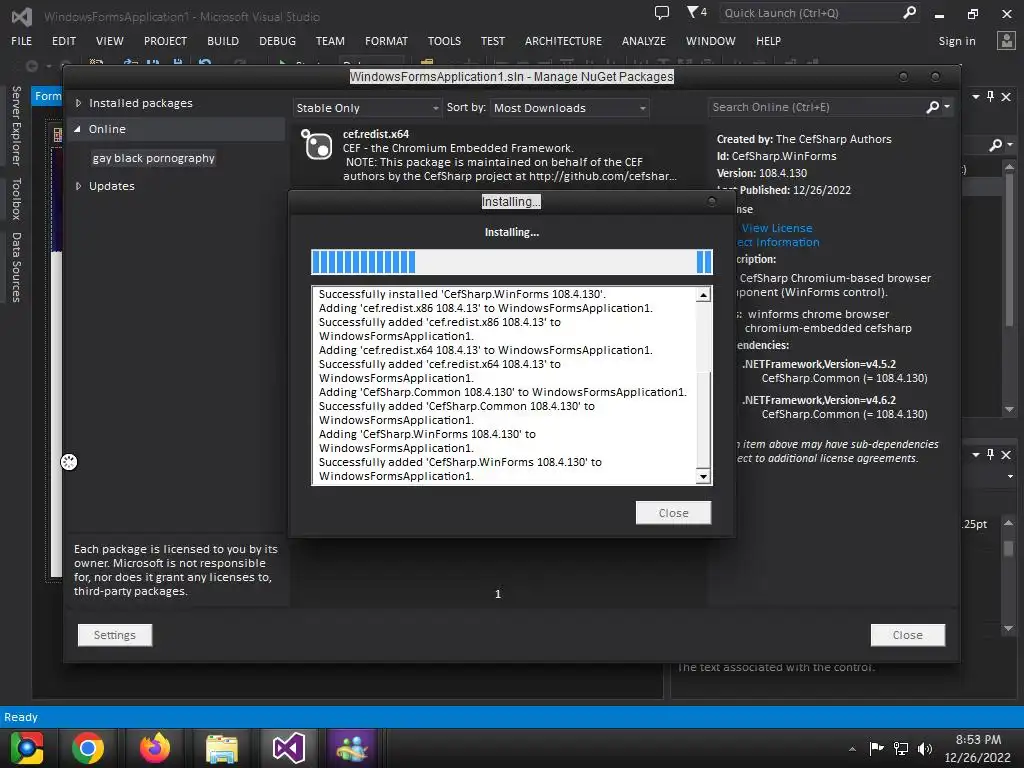Open the network tray icon
Viewport: 1024px width, 768px height.
pos(901,748)
